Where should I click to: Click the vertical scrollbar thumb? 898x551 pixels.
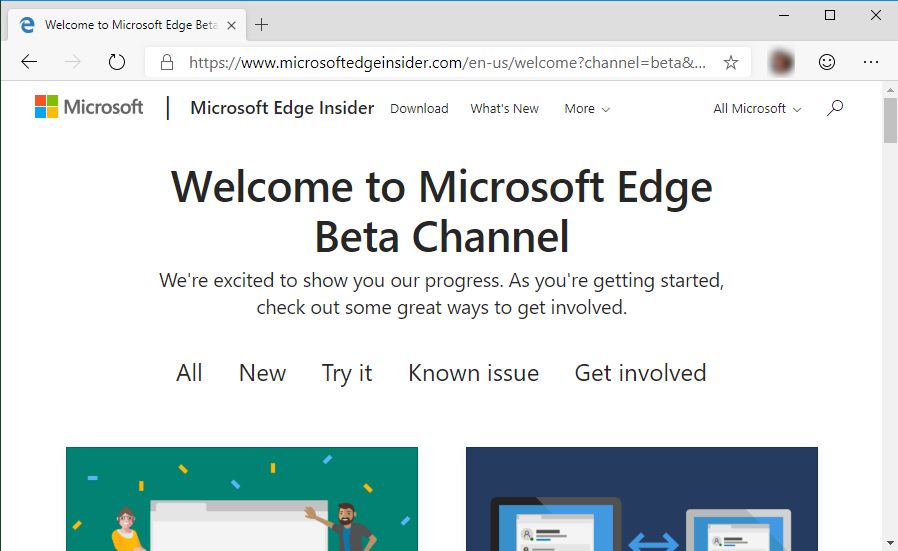pyautogui.click(x=890, y=120)
